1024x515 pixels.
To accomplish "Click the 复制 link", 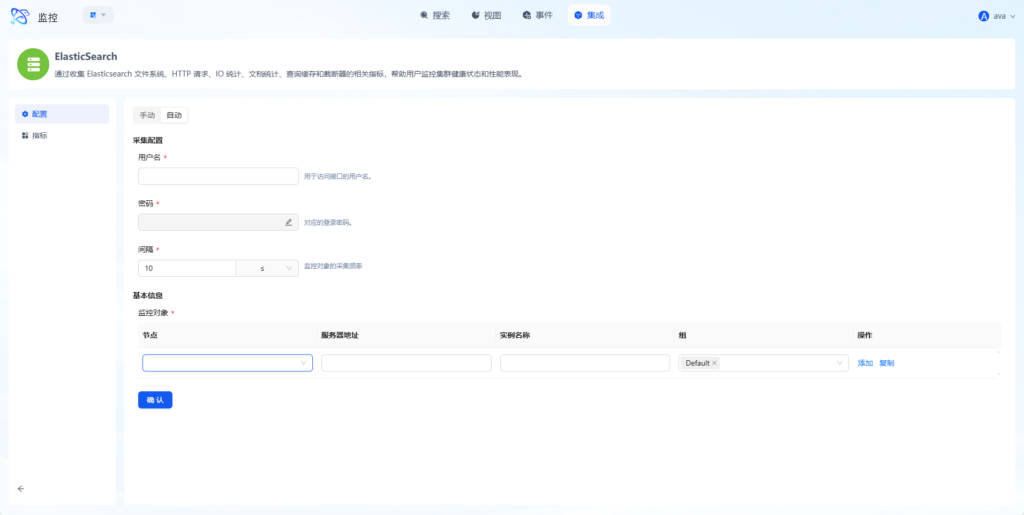I will (x=887, y=363).
